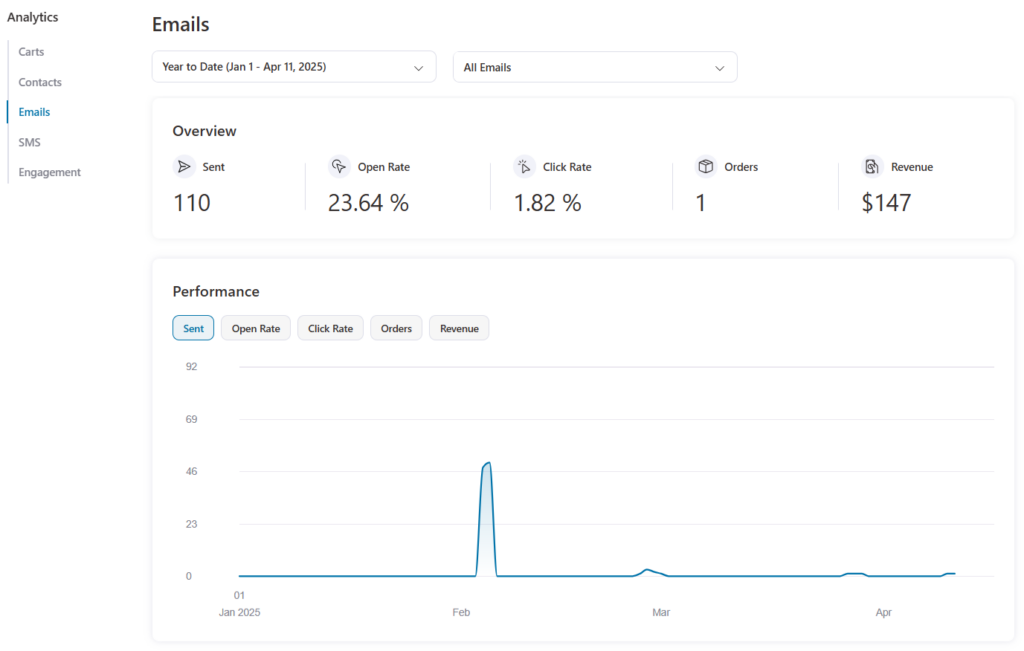The height and width of the screenshot is (651, 1024).
Task: Open the Year to Date range dropdown
Action: [x=293, y=67]
